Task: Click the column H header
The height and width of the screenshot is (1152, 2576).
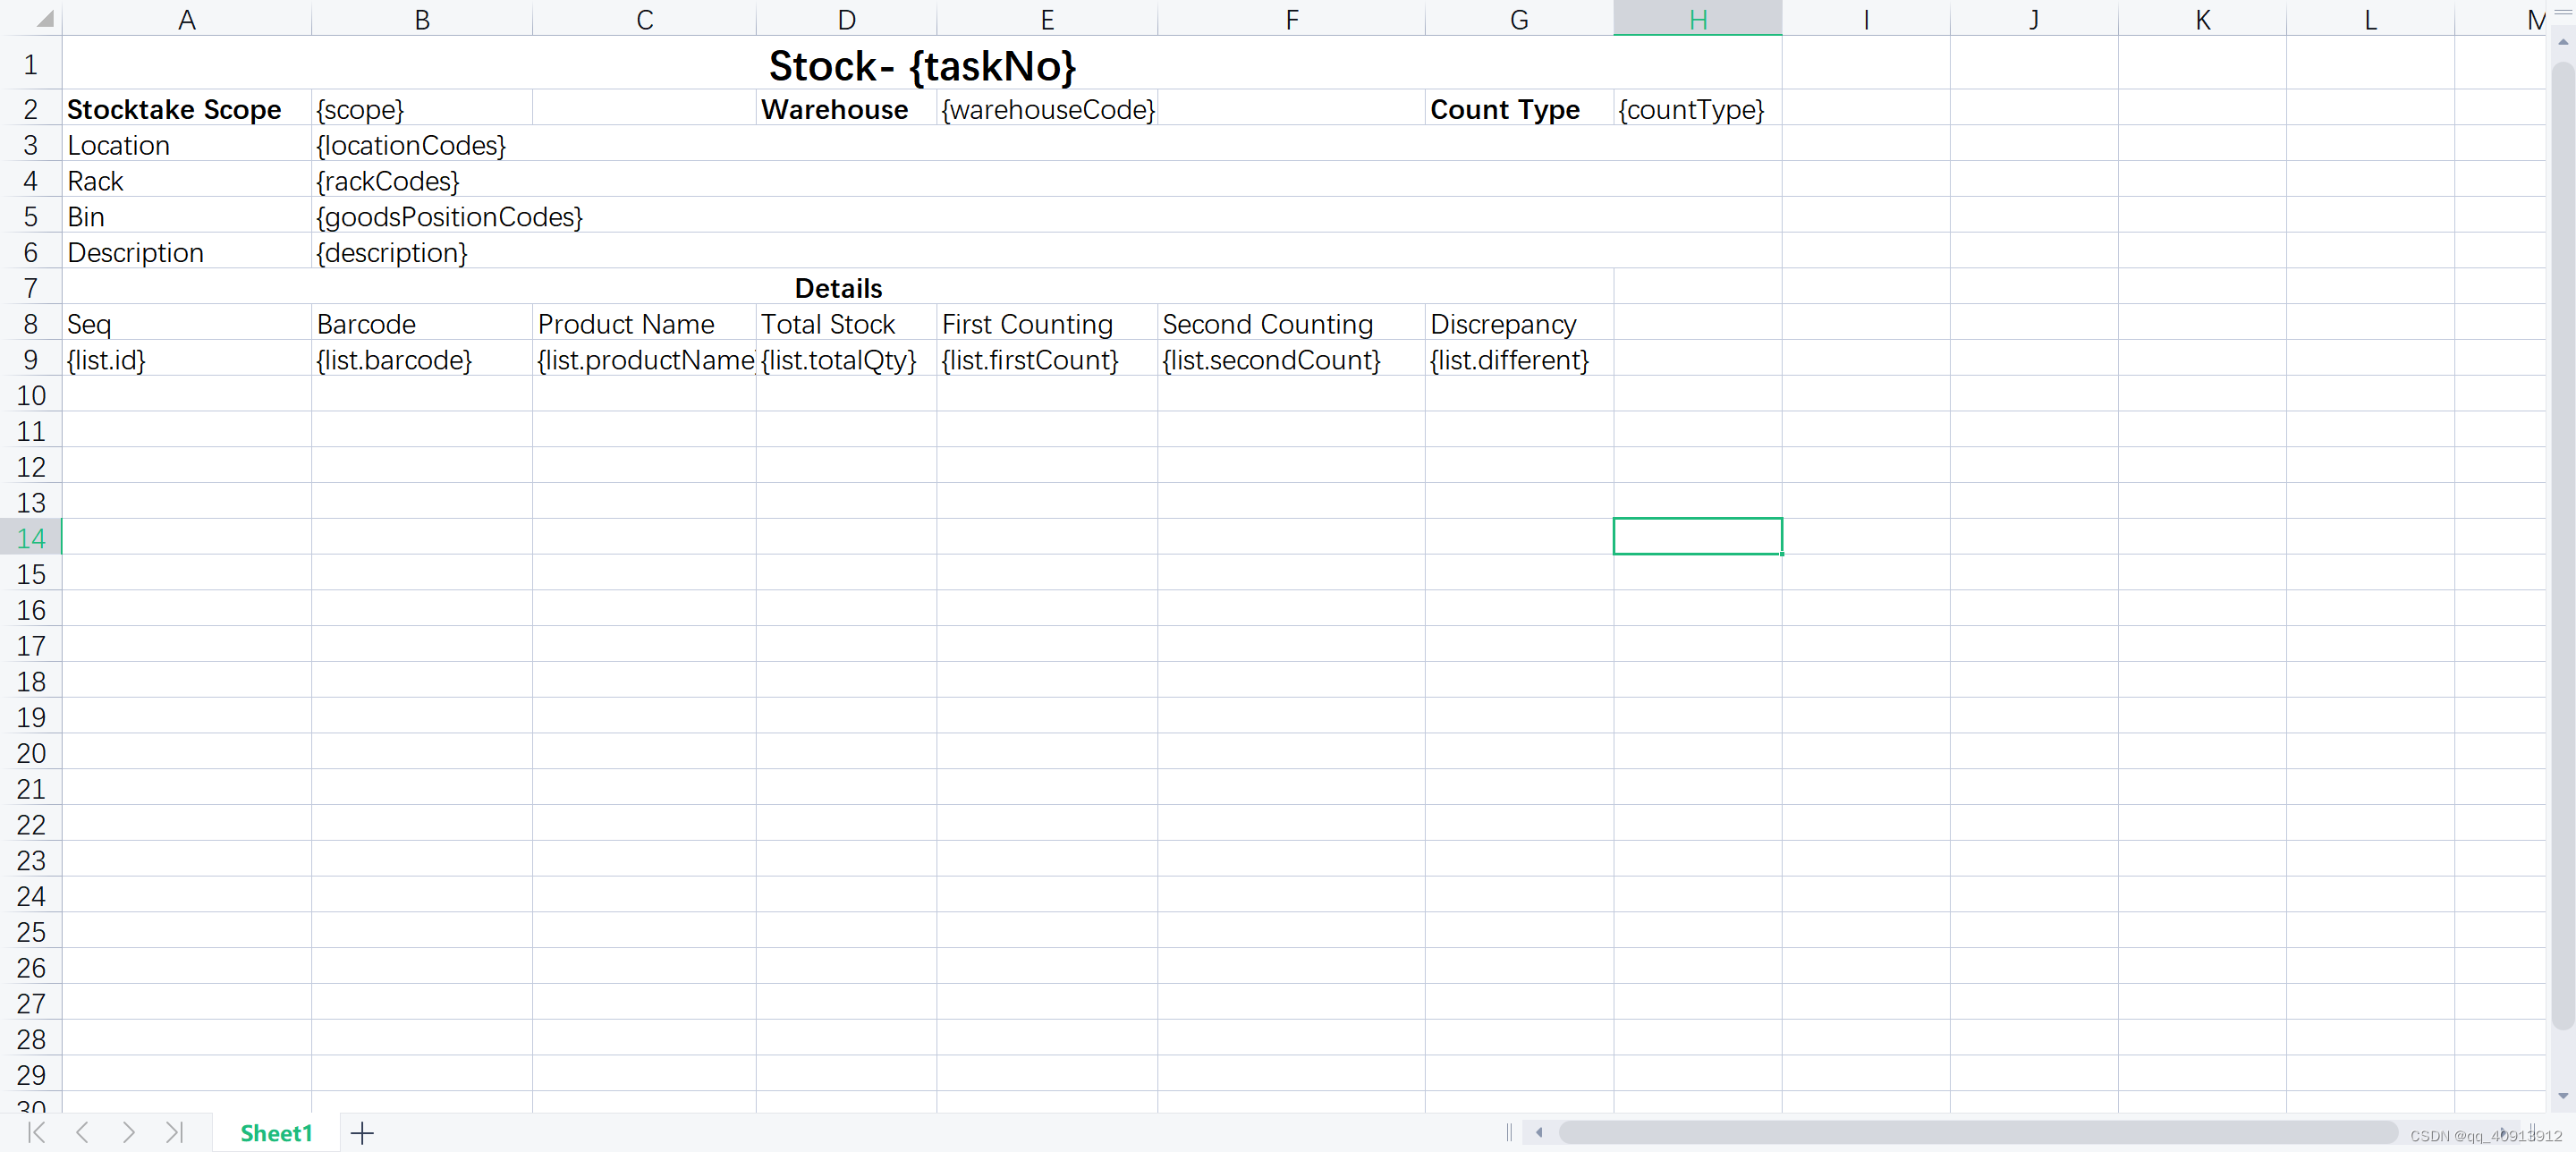Action: pyautogui.click(x=1696, y=19)
